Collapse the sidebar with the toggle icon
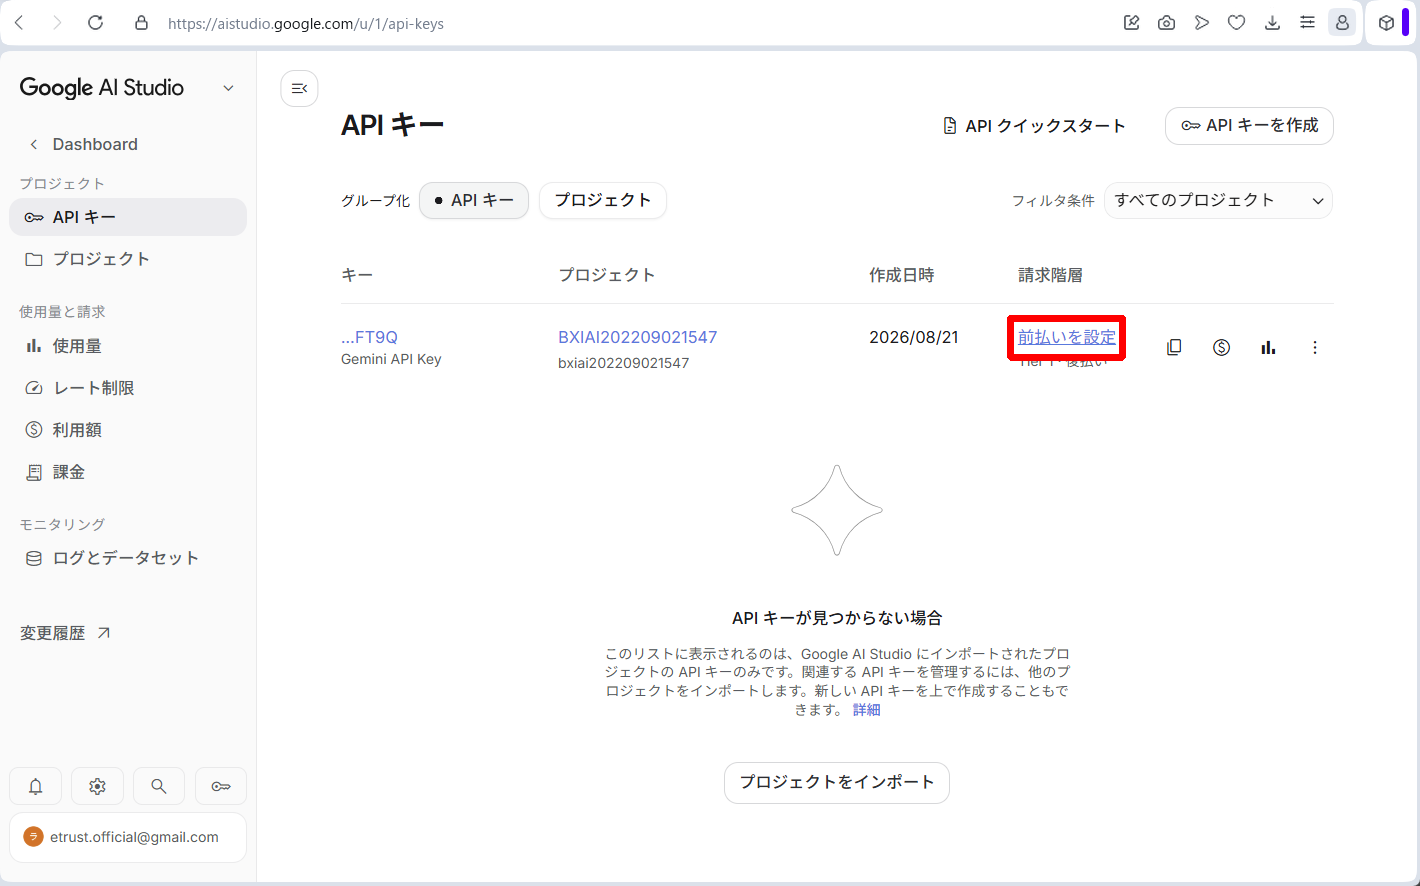The image size is (1420, 886). (x=299, y=89)
